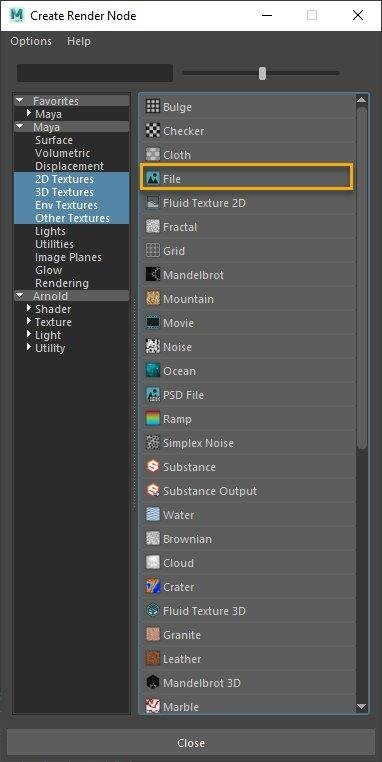
Task: Click the Ramp gradient icon
Action: pyautogui.click(x=153, y=419)
